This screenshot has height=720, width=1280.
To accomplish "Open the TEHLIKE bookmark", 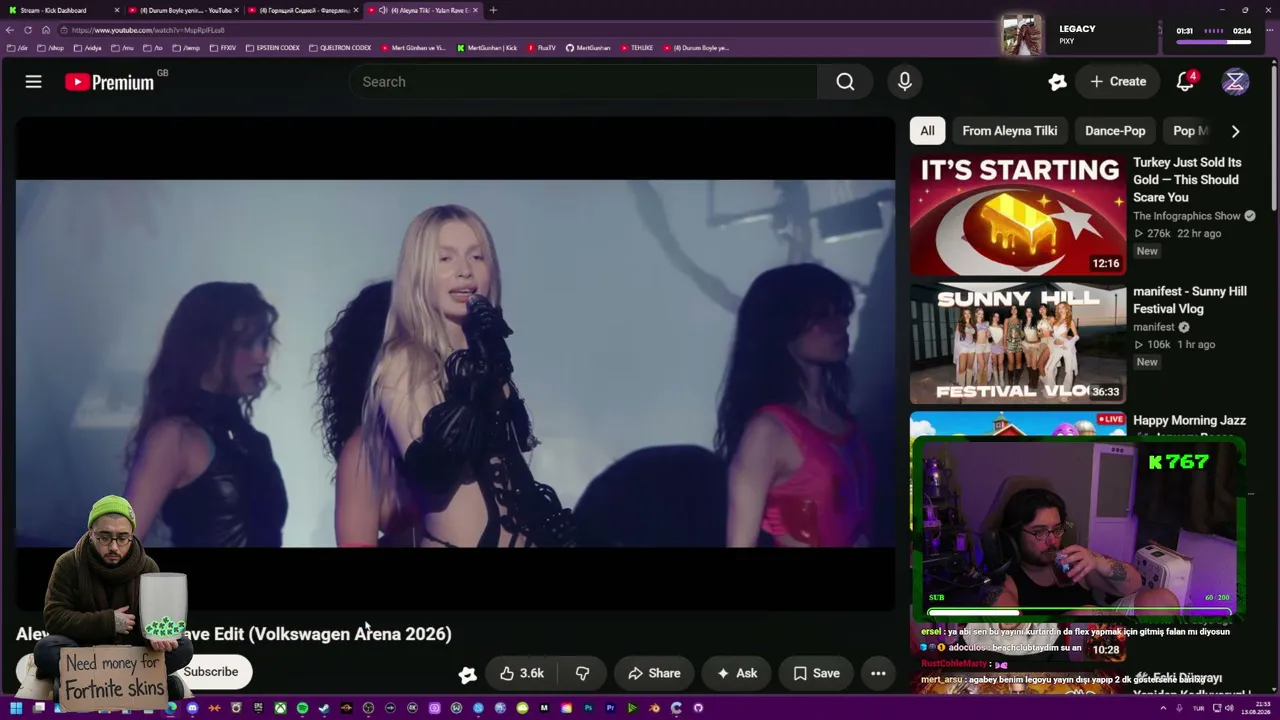I will click(636, 48).
